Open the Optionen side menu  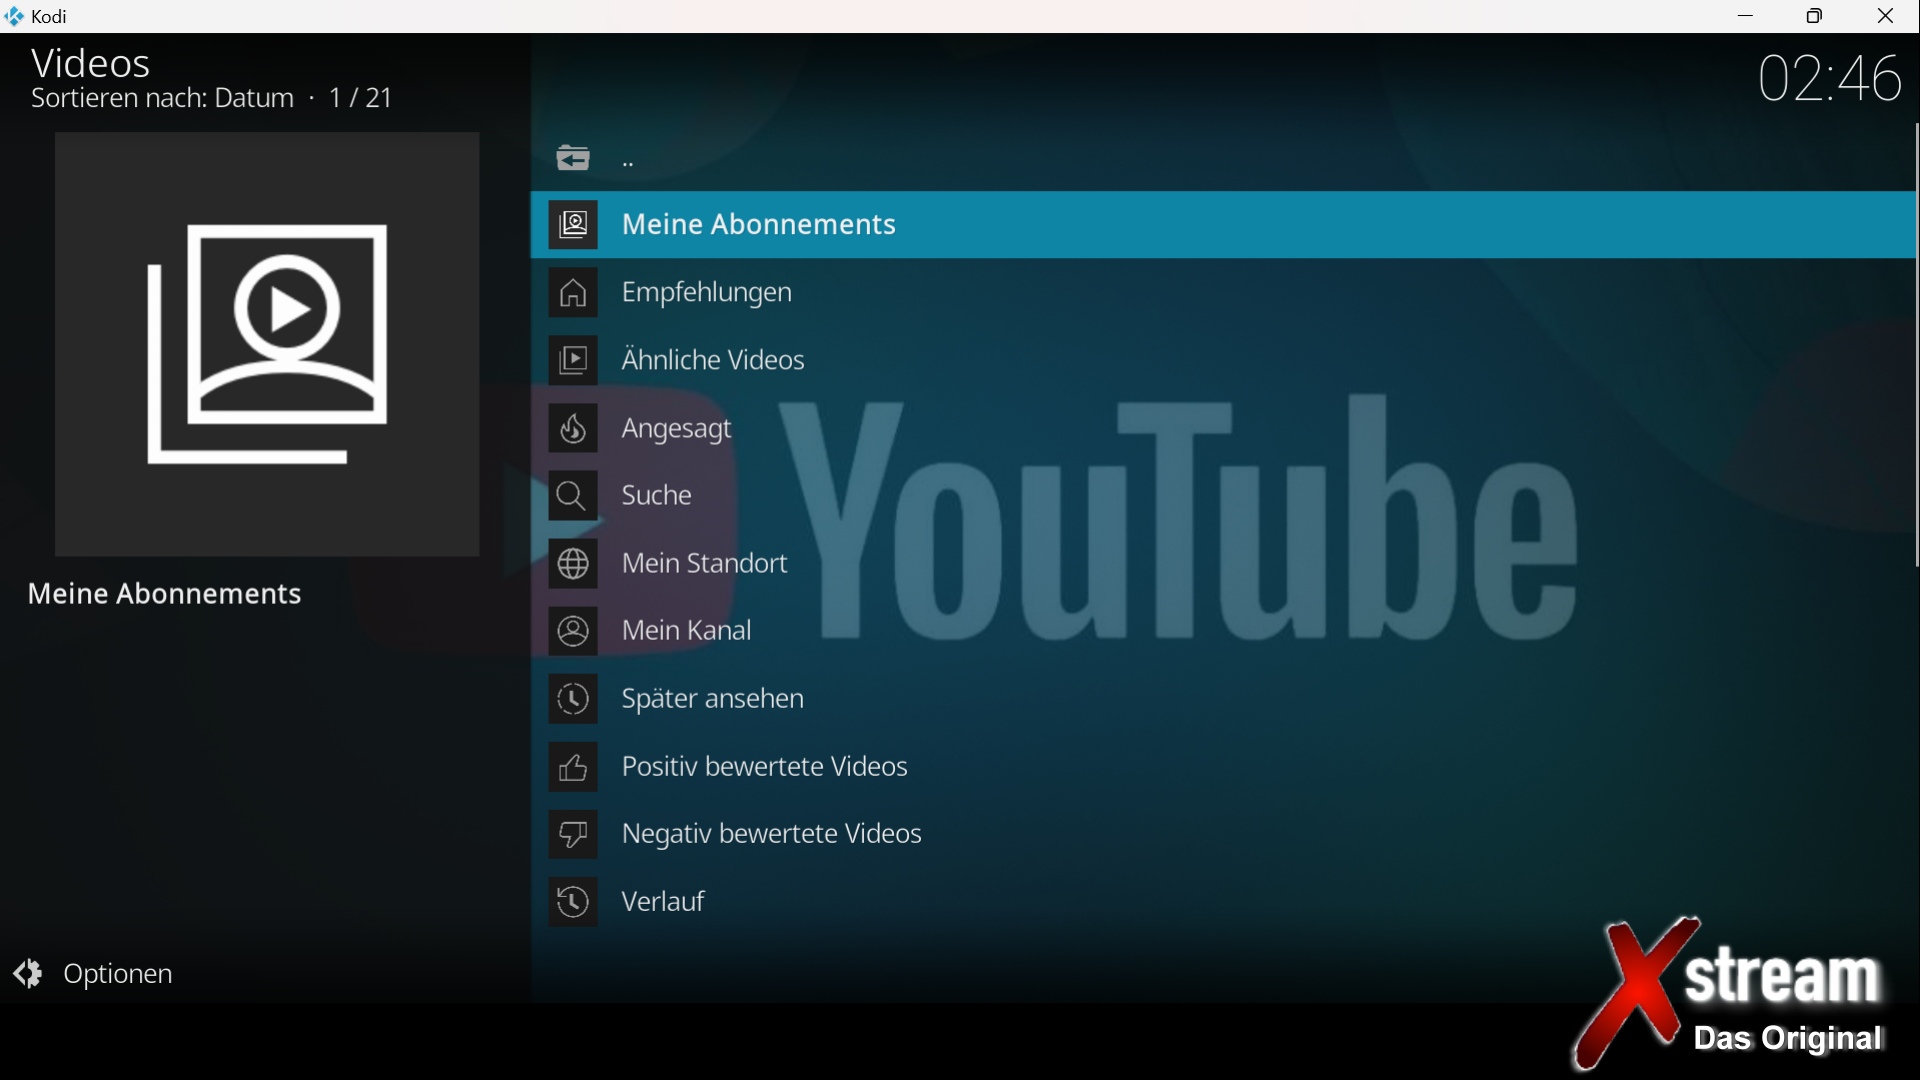click(117, 974)
